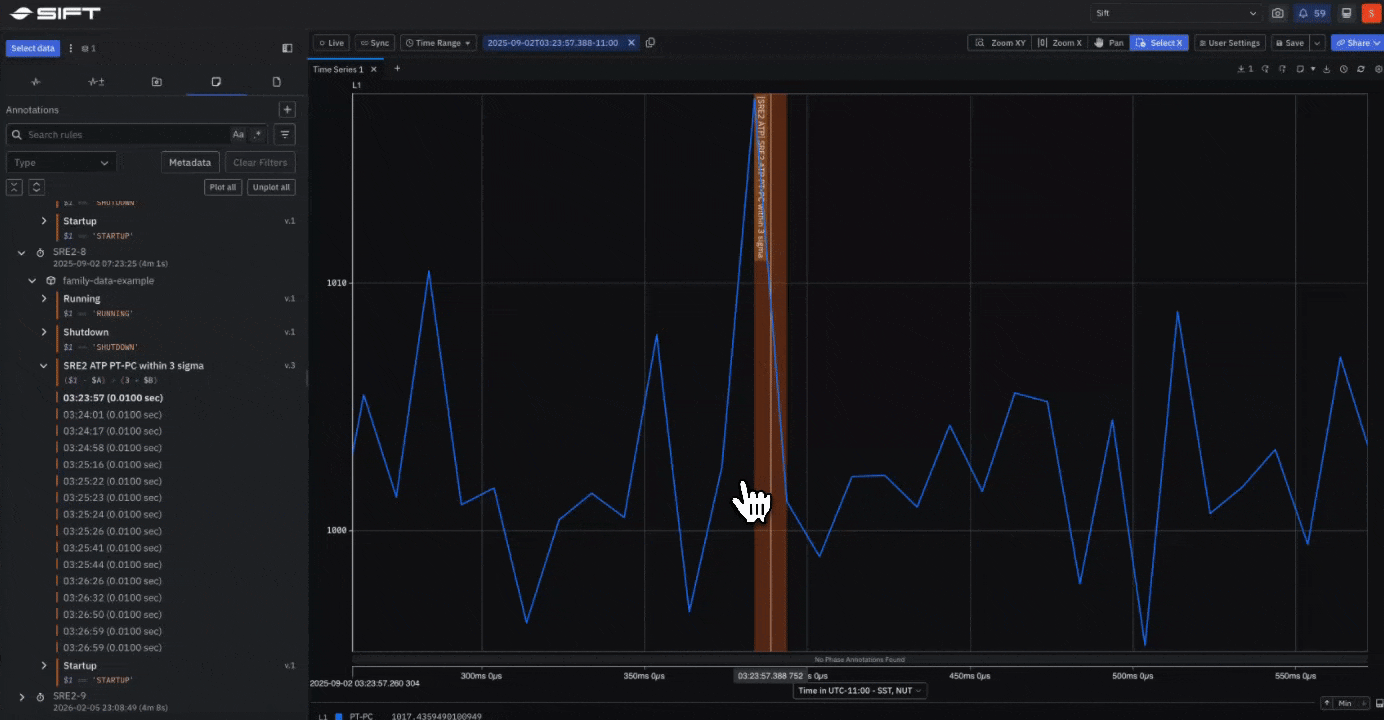Select the Select X tool
Image resolution: width=1384 pixels, height=720 pixels.
click(1160, 43)
